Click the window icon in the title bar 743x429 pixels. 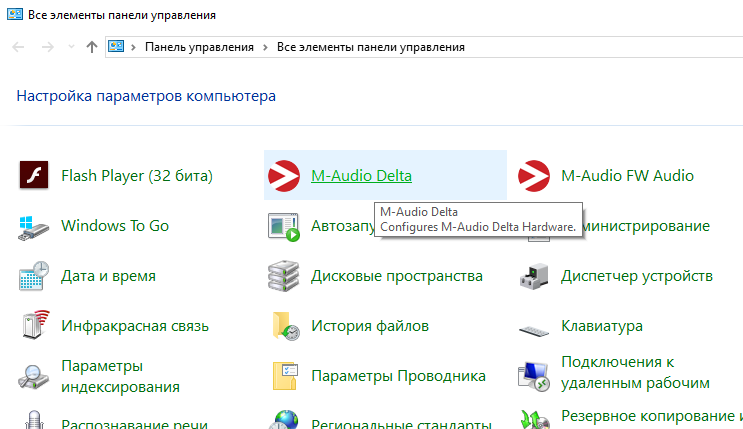pyautogui.click(x=15, y=14)
